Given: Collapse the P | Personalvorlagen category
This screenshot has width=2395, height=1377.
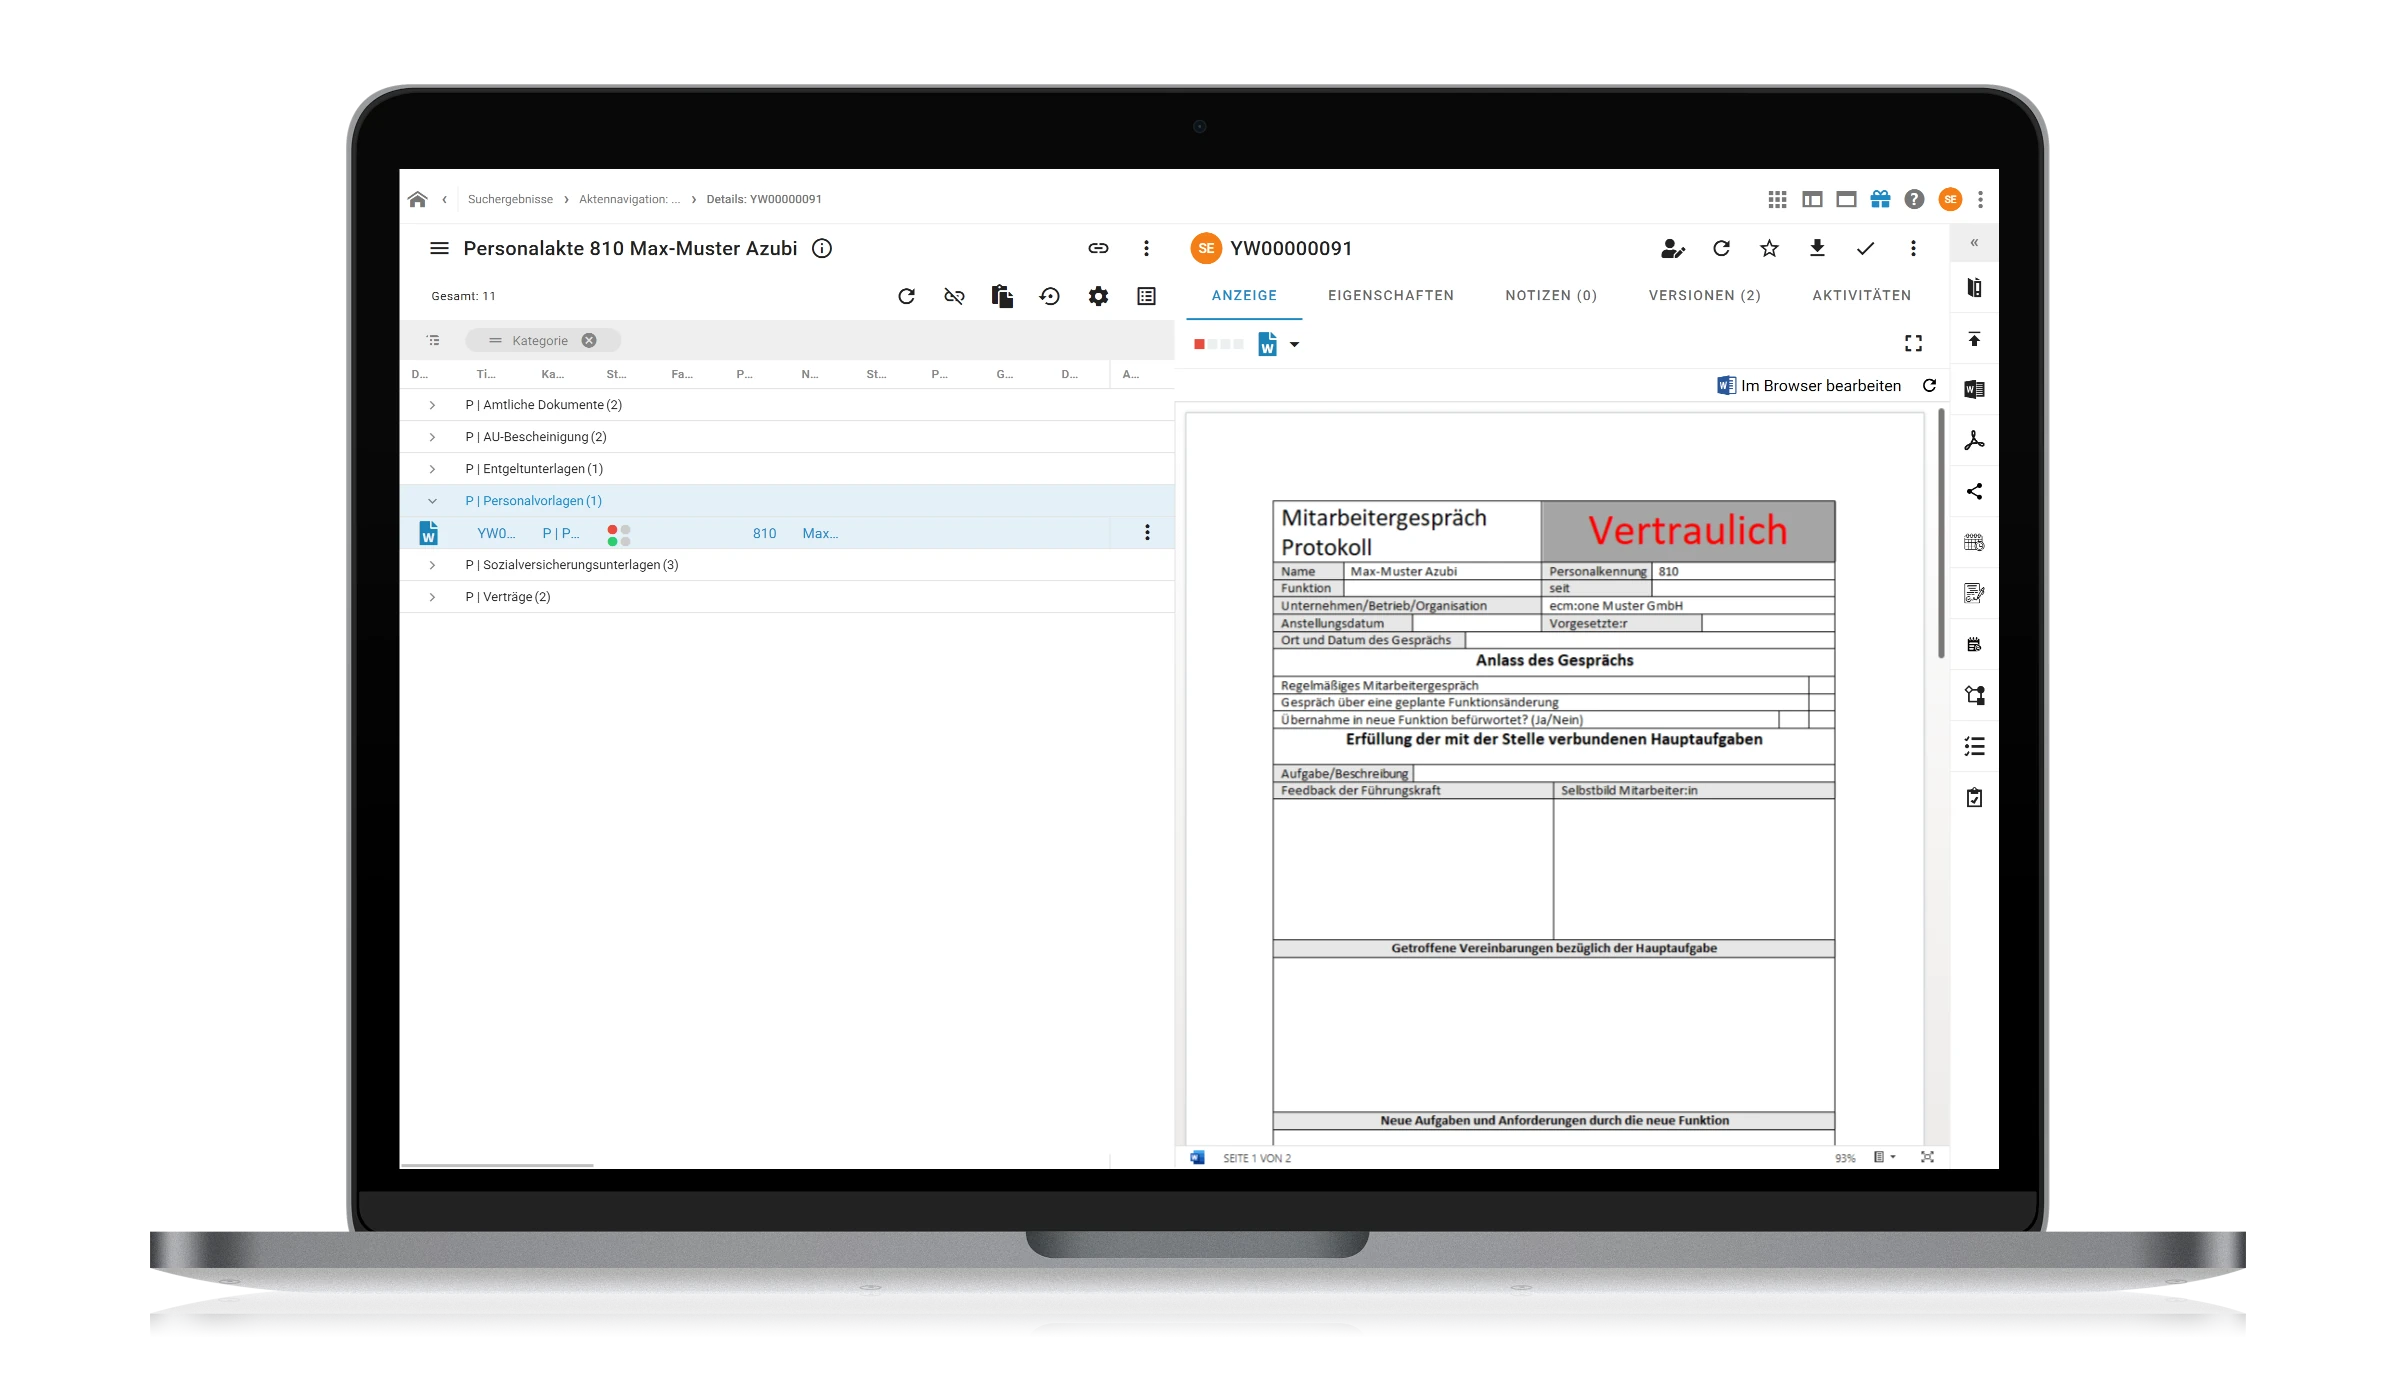Looking at the screenshot, I should [x=432, y=501].
